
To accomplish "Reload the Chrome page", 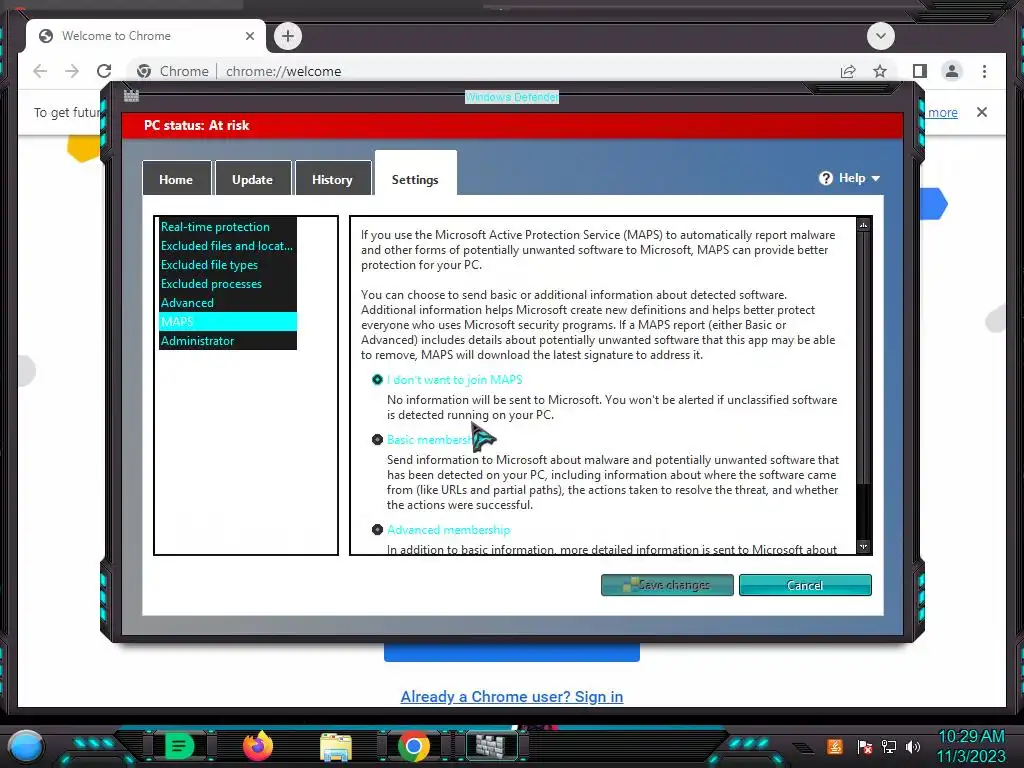I will (x=104, y=71).
